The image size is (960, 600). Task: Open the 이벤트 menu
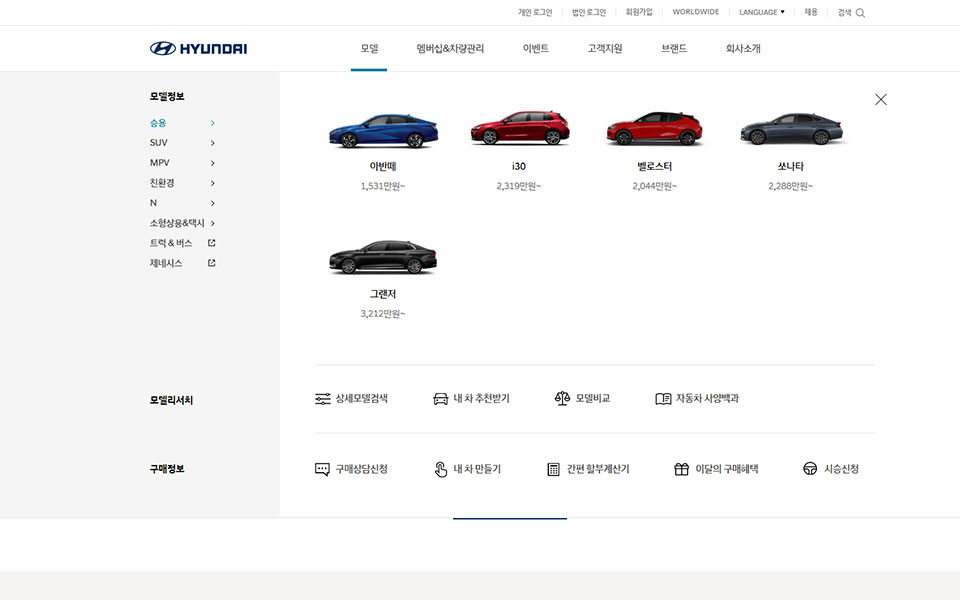point(535,48)
